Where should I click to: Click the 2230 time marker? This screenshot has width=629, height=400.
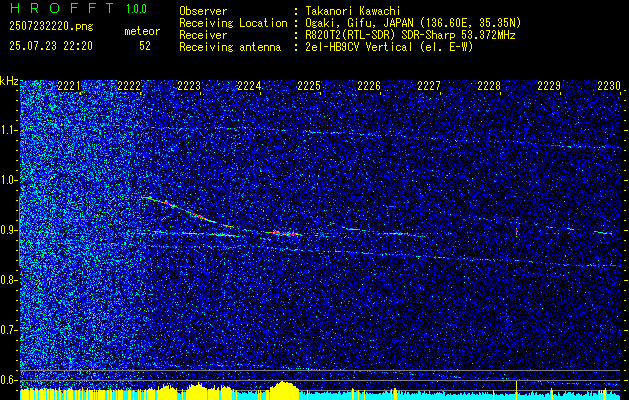[609, 86]
